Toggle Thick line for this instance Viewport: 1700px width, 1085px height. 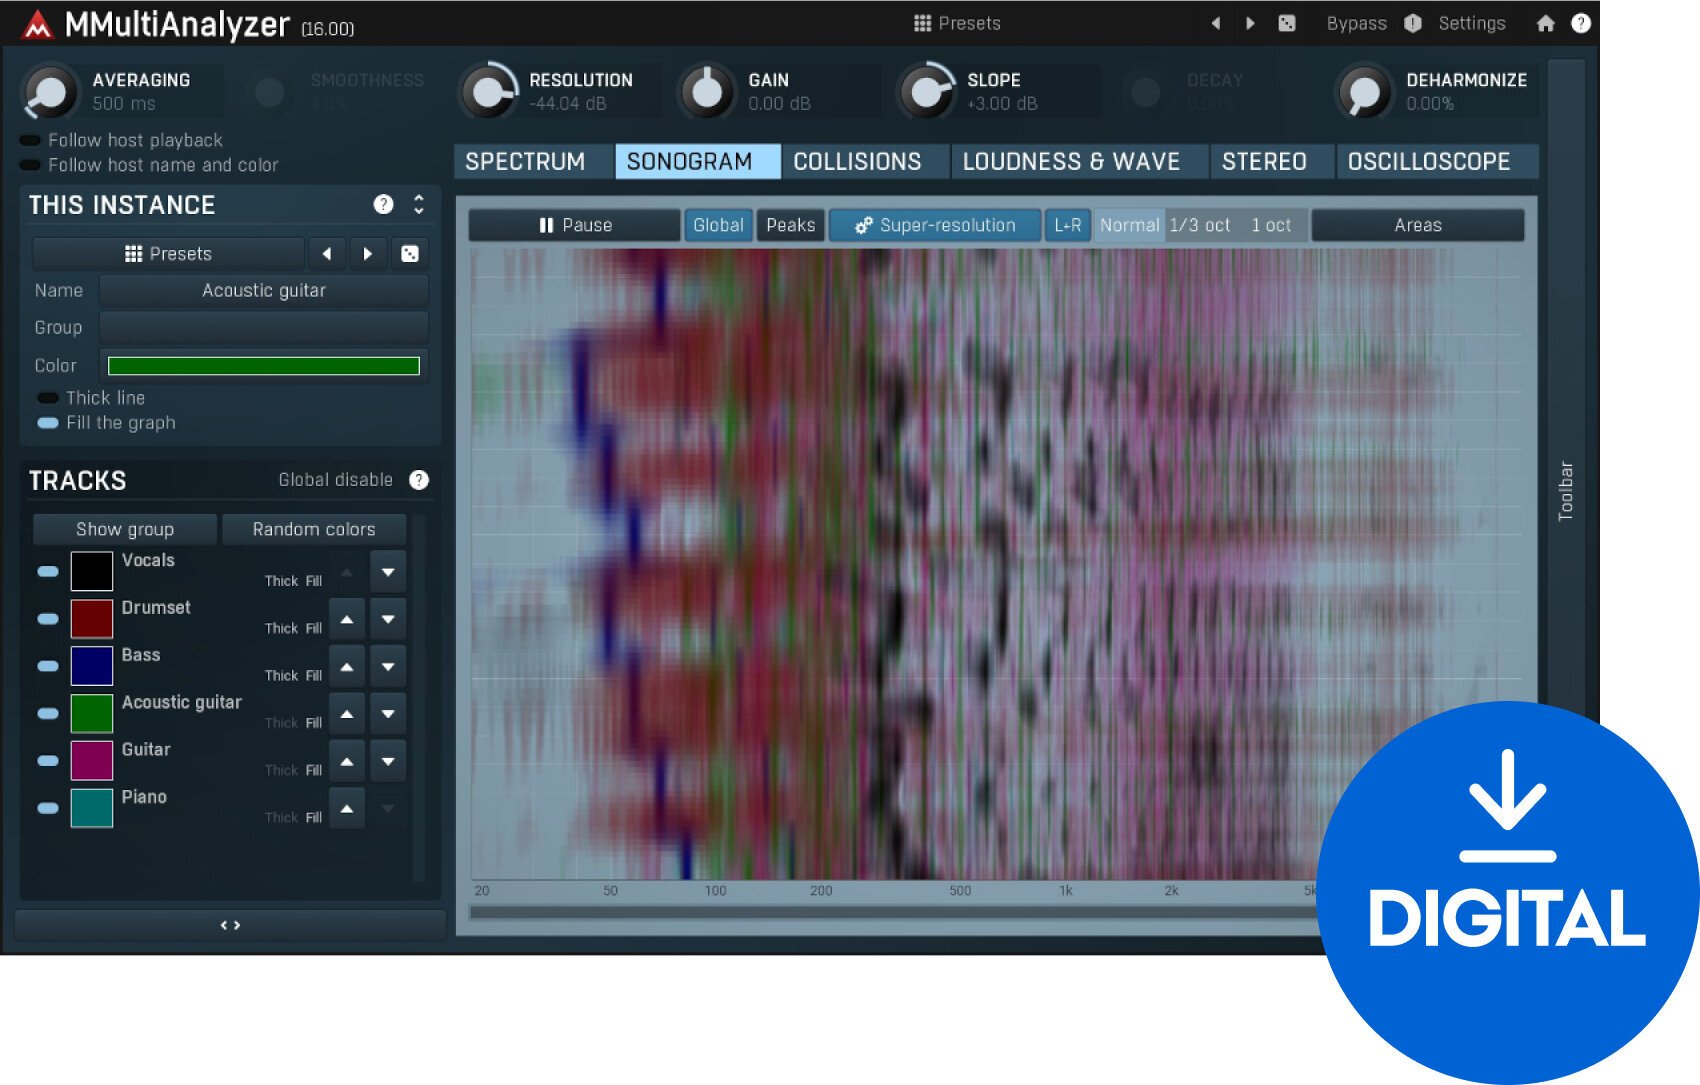pyautogui.click(x=47, y=397)
